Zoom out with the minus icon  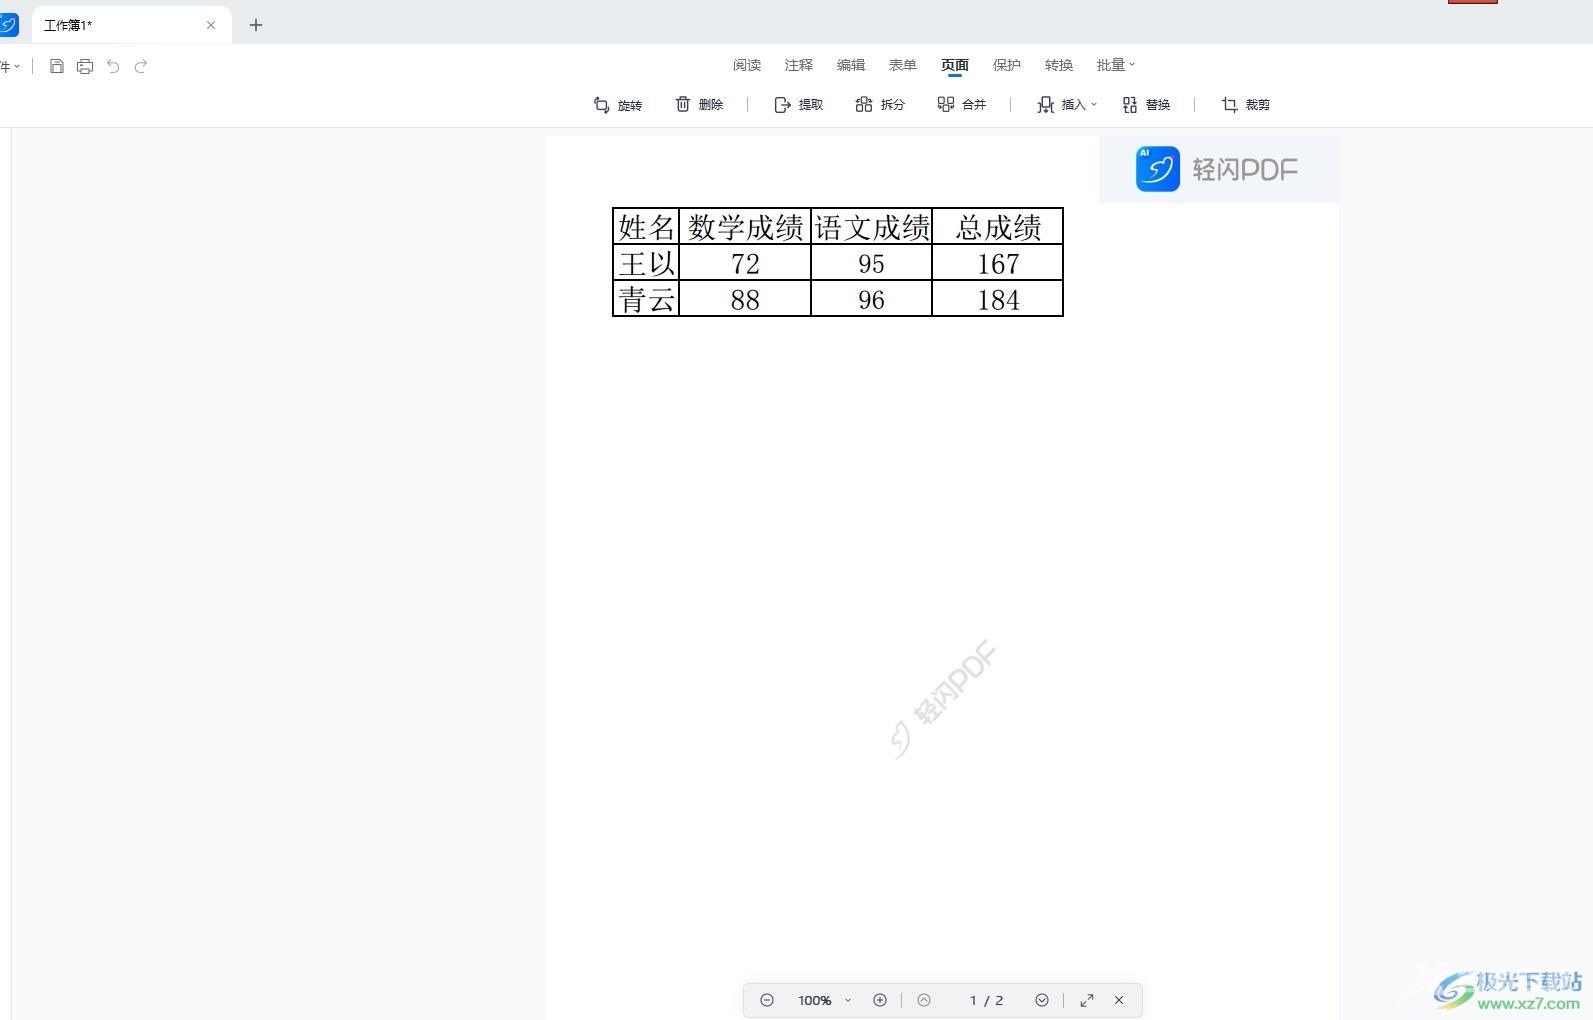pos(767,1000)
